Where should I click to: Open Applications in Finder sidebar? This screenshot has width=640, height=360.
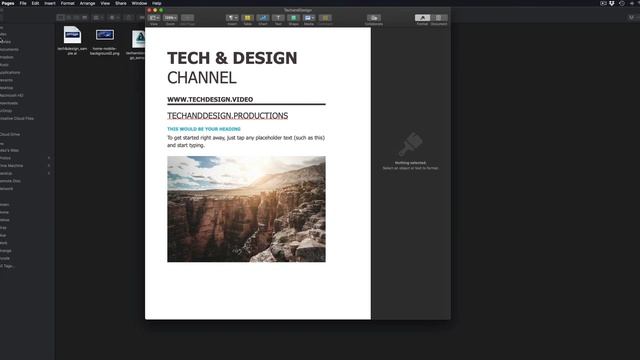10,72
